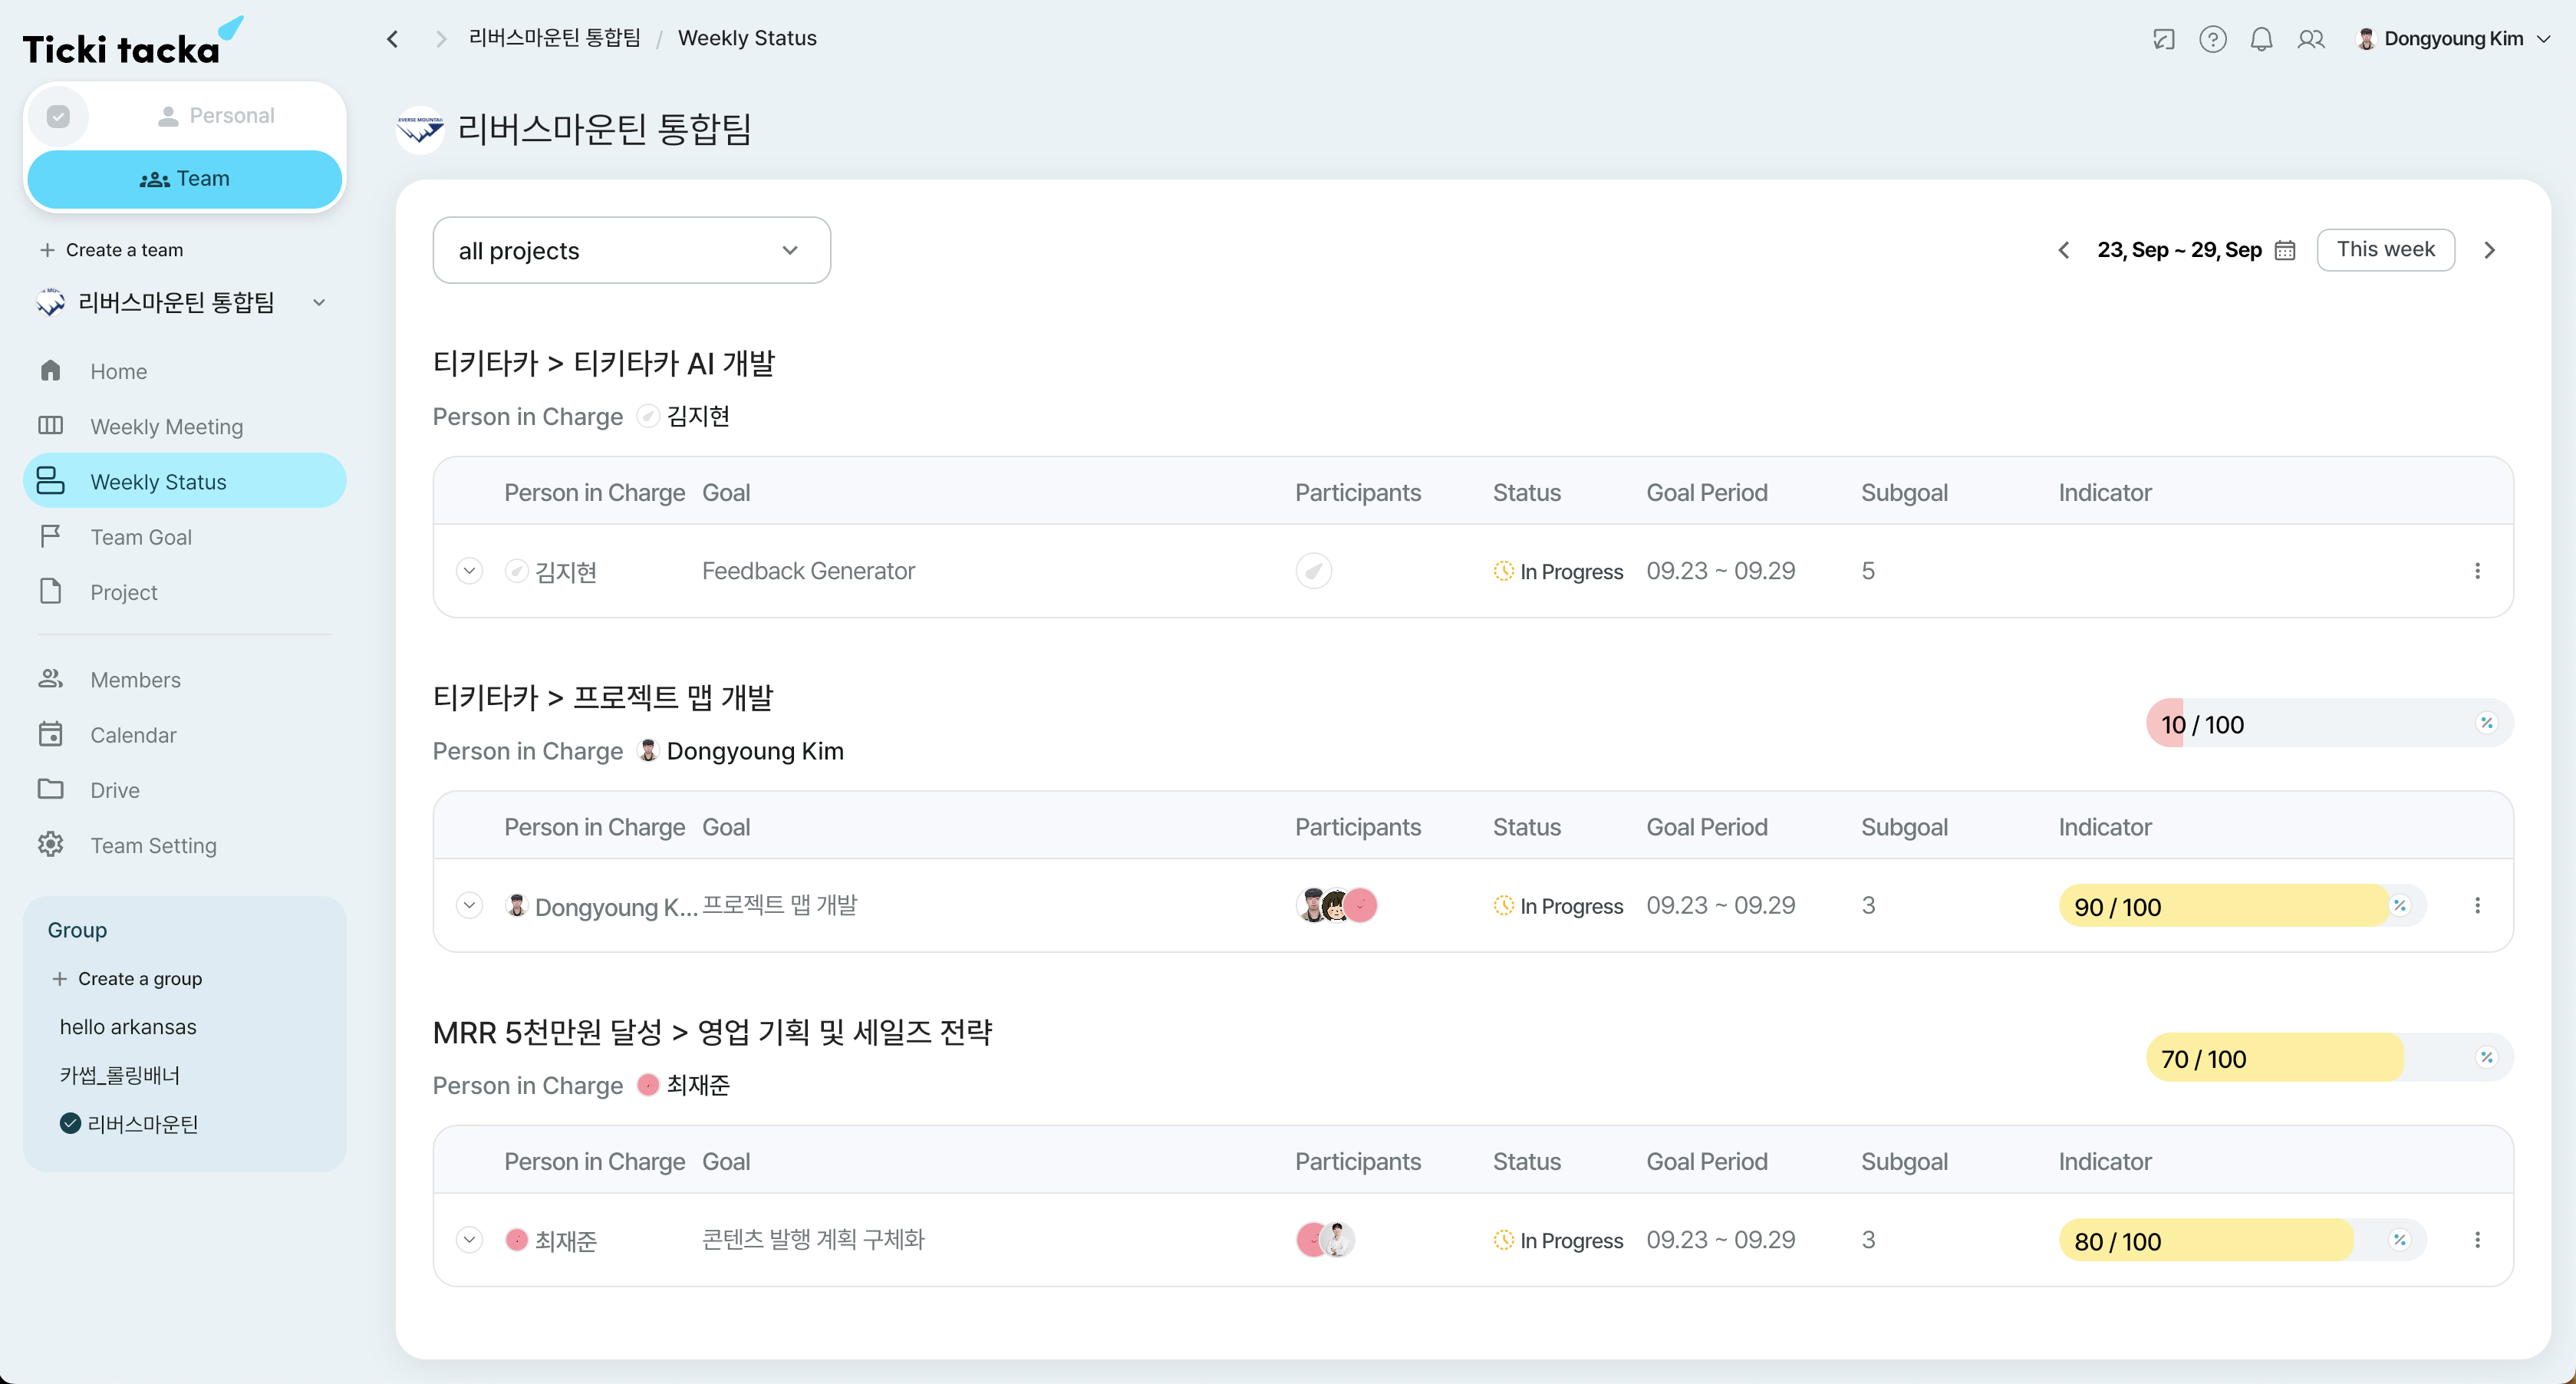Image resolution: width=2576 pixels, height=1384 pixels.
Task: Open more options for 콘텐츠 발행 계획 구체화 row
Action: pos(2477,1240)
